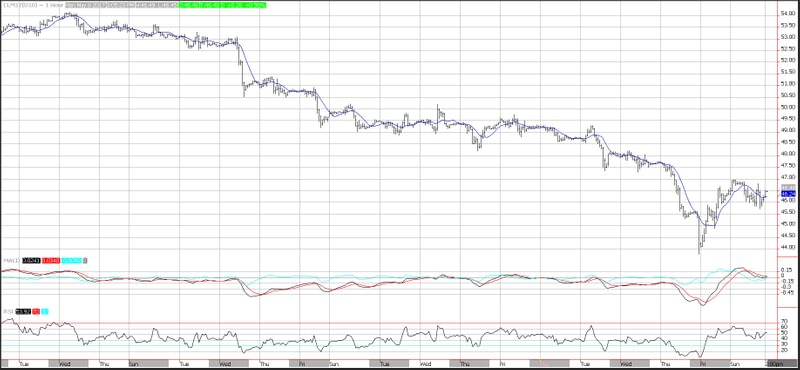The width and height of the screenshot is (800, 370).
Task: Select the MACD indicator label
Action: click(12, 260)
